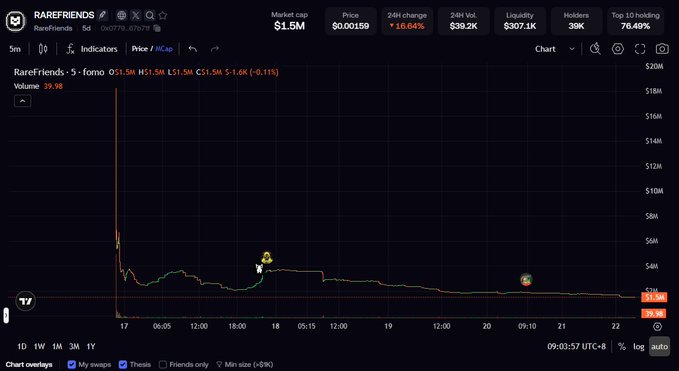Click the 09:10 time axis label
The height and width of the screenshot is (371, 679).
pos(527,326)
